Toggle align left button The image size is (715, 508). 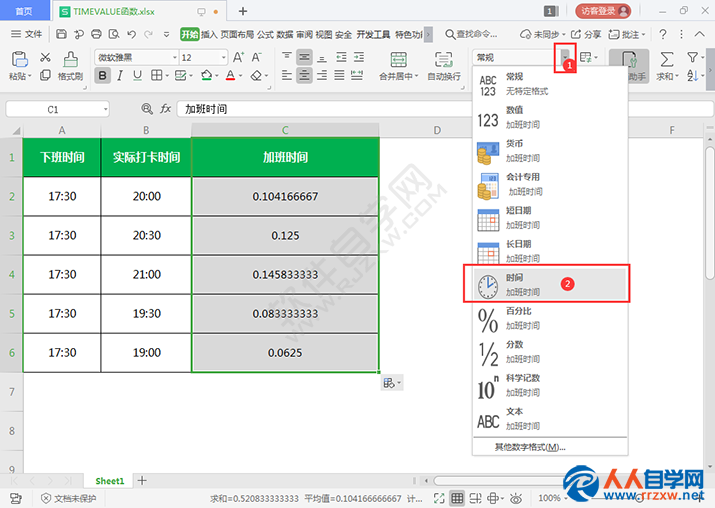286,75
